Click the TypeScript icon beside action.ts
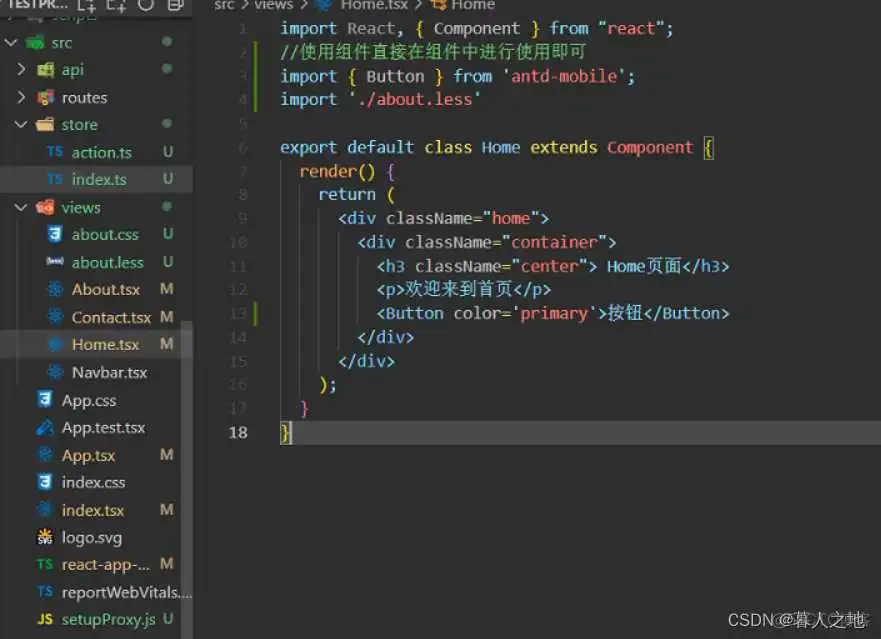This screenshot has height=639, width=881. coord(57,151)
